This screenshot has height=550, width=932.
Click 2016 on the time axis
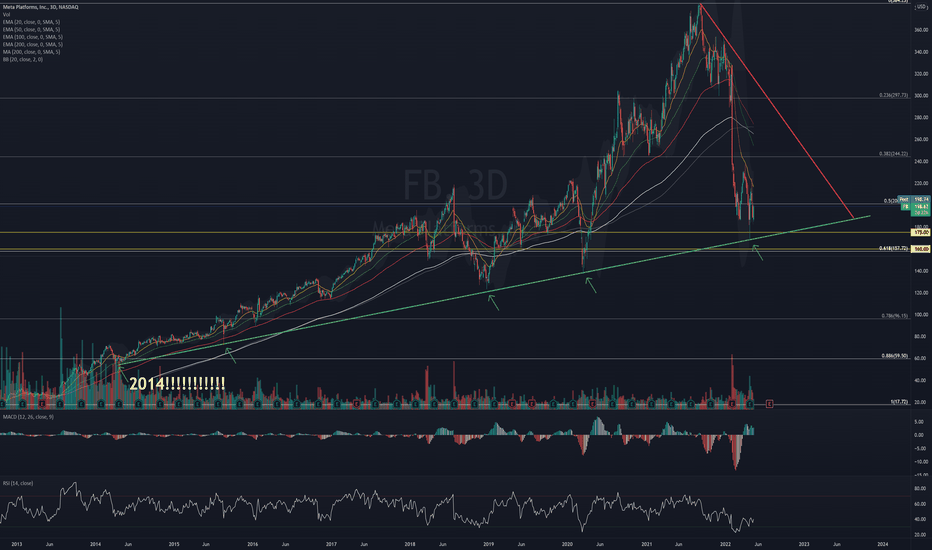[253, 544]
